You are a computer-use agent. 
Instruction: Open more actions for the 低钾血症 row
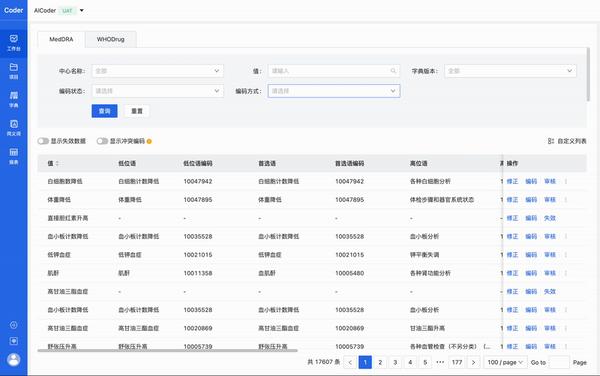(x=566, y=255)
